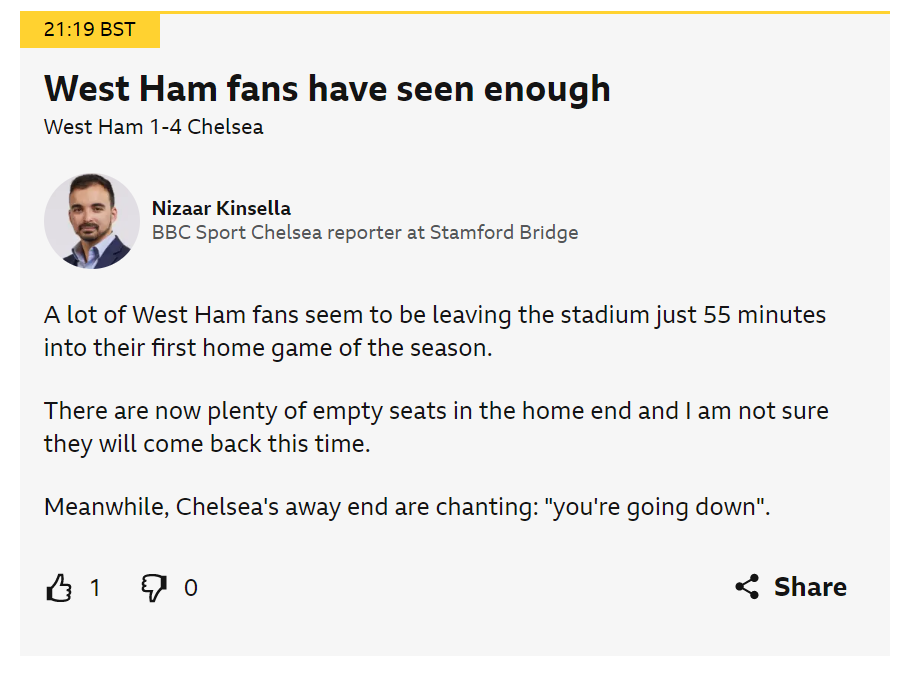The height and width of the screenshot is (676, 909).
Task: Dislike the post with the thumbs-down icon
Action: point(154,588)
